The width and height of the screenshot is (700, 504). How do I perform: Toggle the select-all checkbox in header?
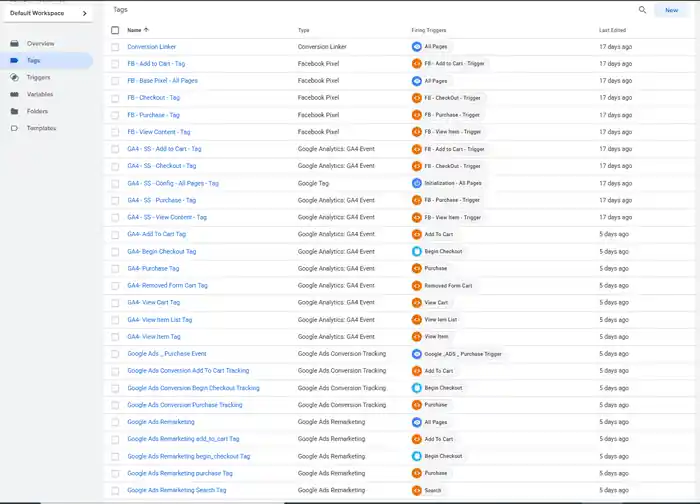[115, 30]
